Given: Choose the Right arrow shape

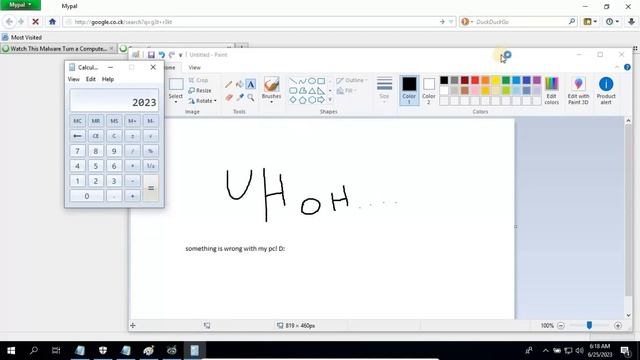Looking at the screenshot, I should pyautogui.click(x=321, y=100).
